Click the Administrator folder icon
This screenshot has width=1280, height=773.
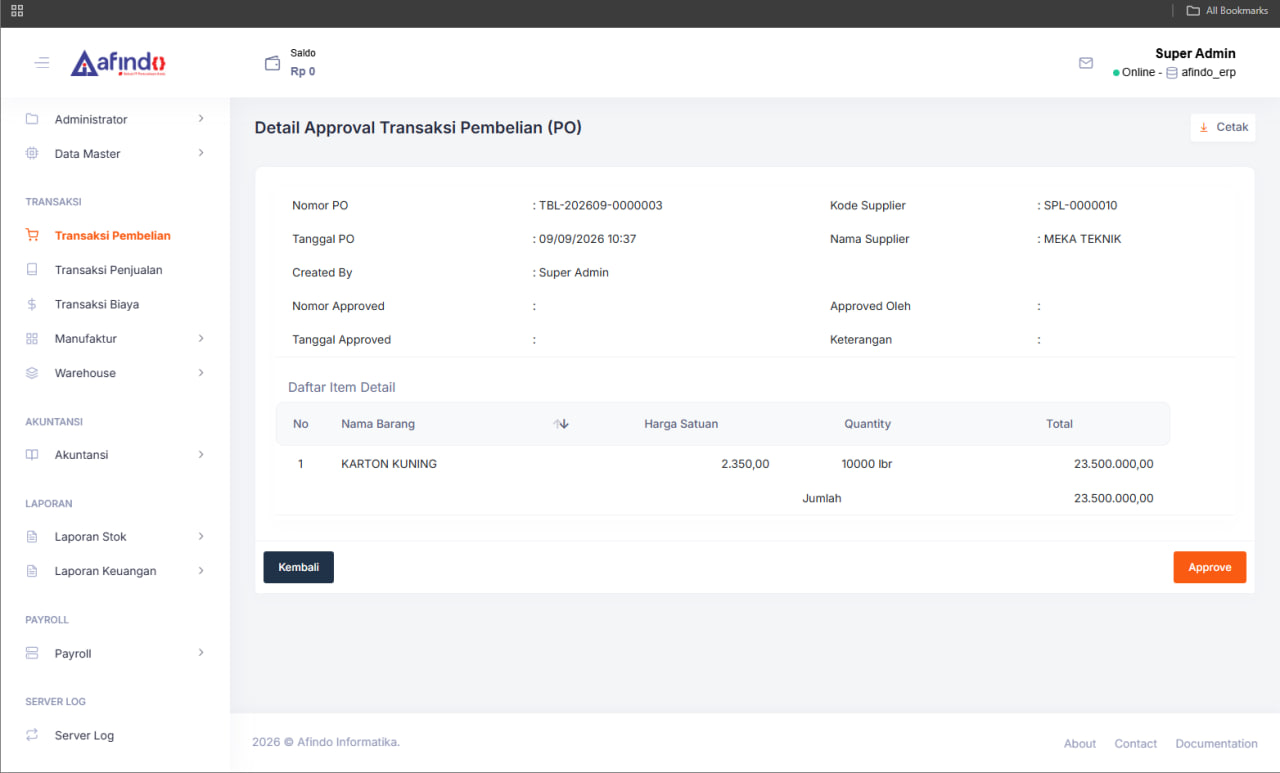(32, 119)
